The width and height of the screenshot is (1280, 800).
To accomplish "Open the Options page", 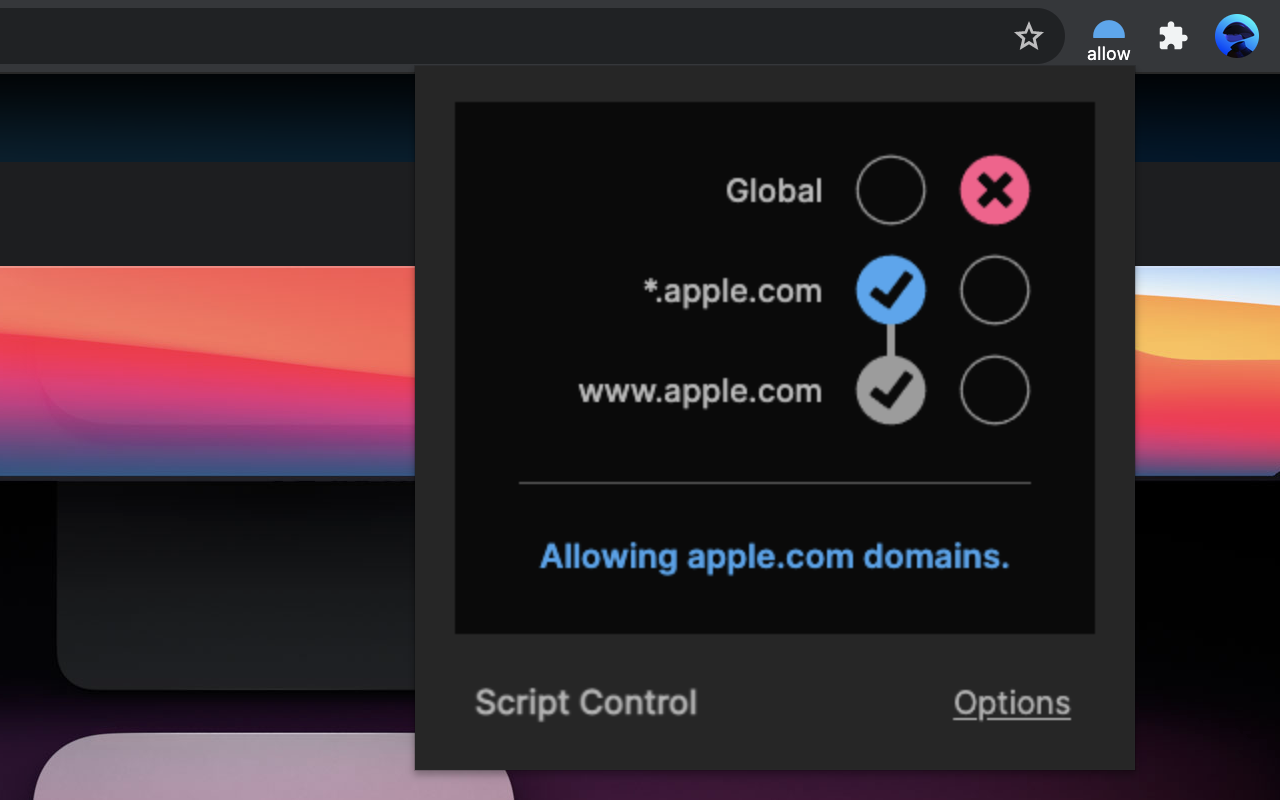I will (x=1011, y=702).
